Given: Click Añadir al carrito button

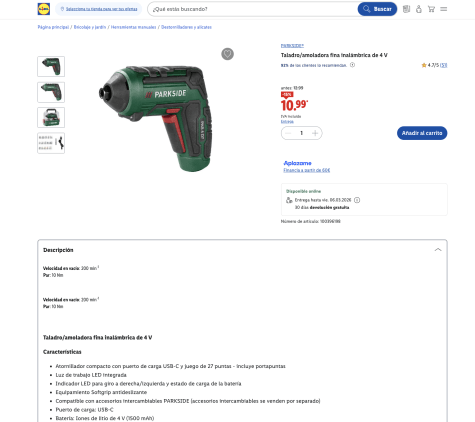Looking at the screenshot, I should point(422,133).
